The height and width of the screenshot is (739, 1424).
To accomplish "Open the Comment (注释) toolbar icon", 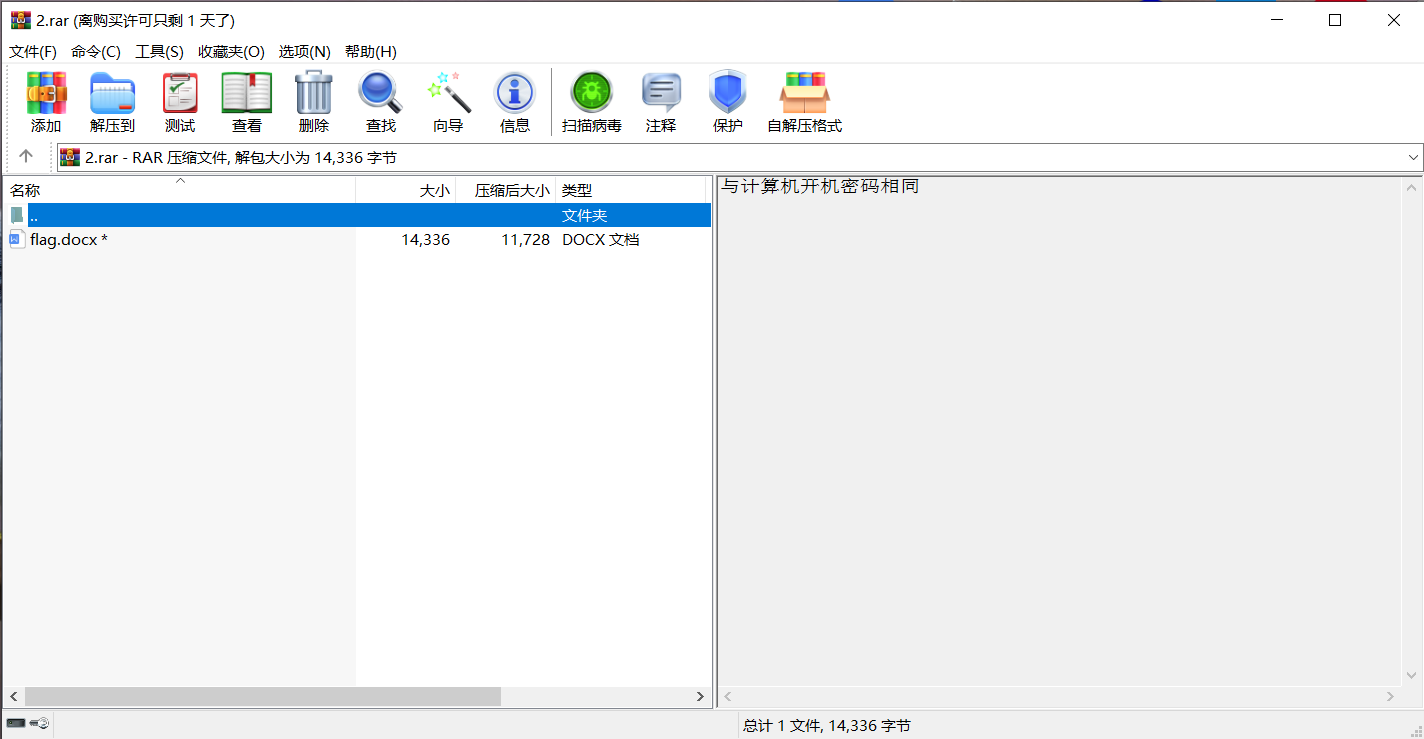I will point(661,93).
